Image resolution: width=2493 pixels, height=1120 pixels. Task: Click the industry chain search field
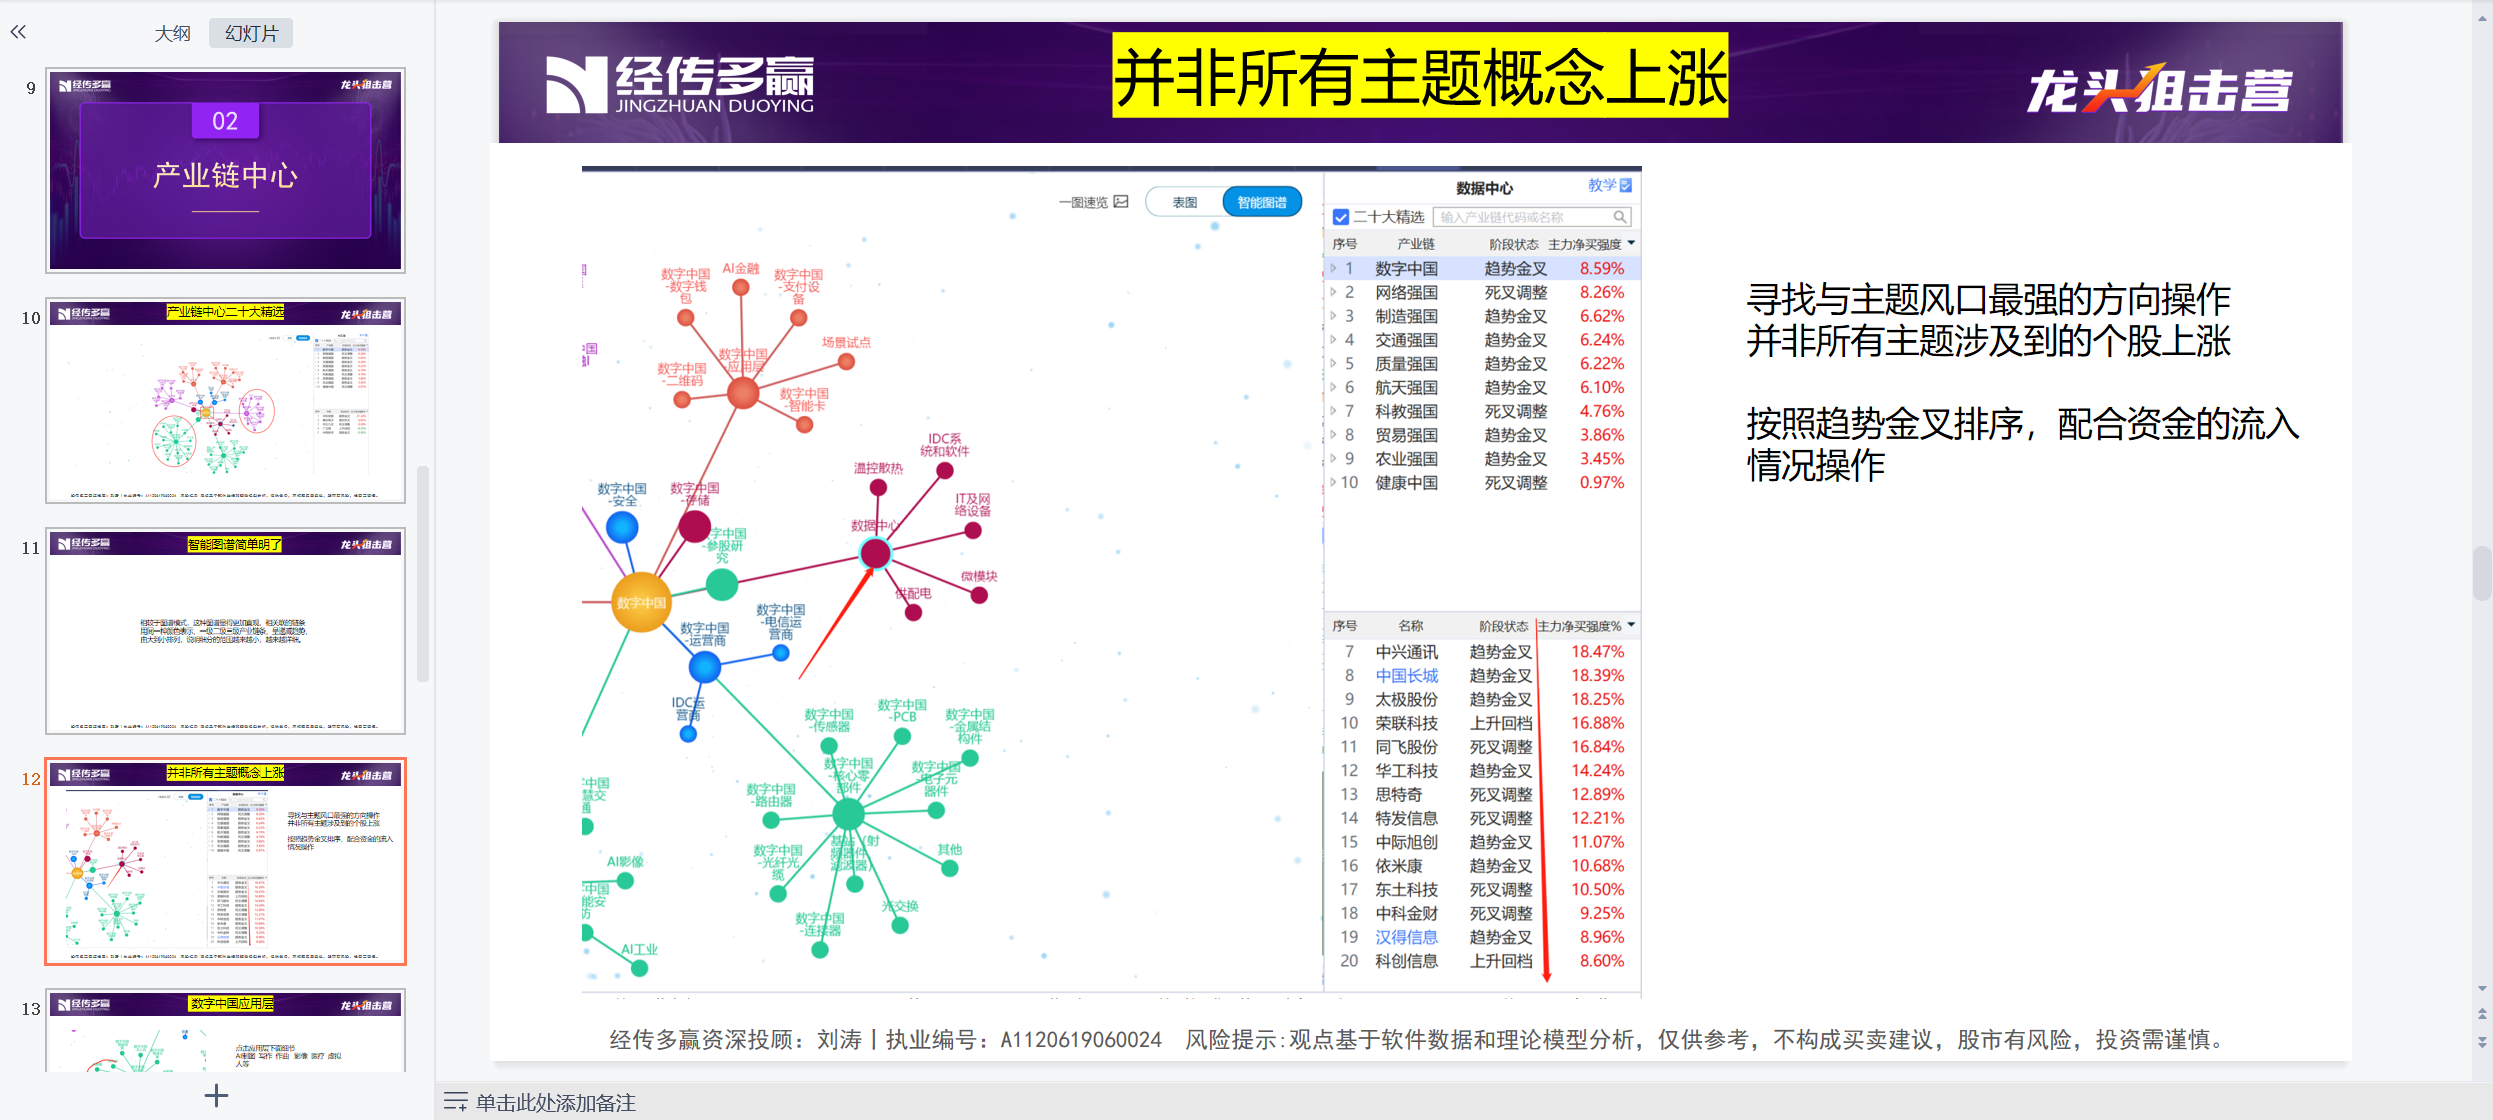pos(1532,217)
